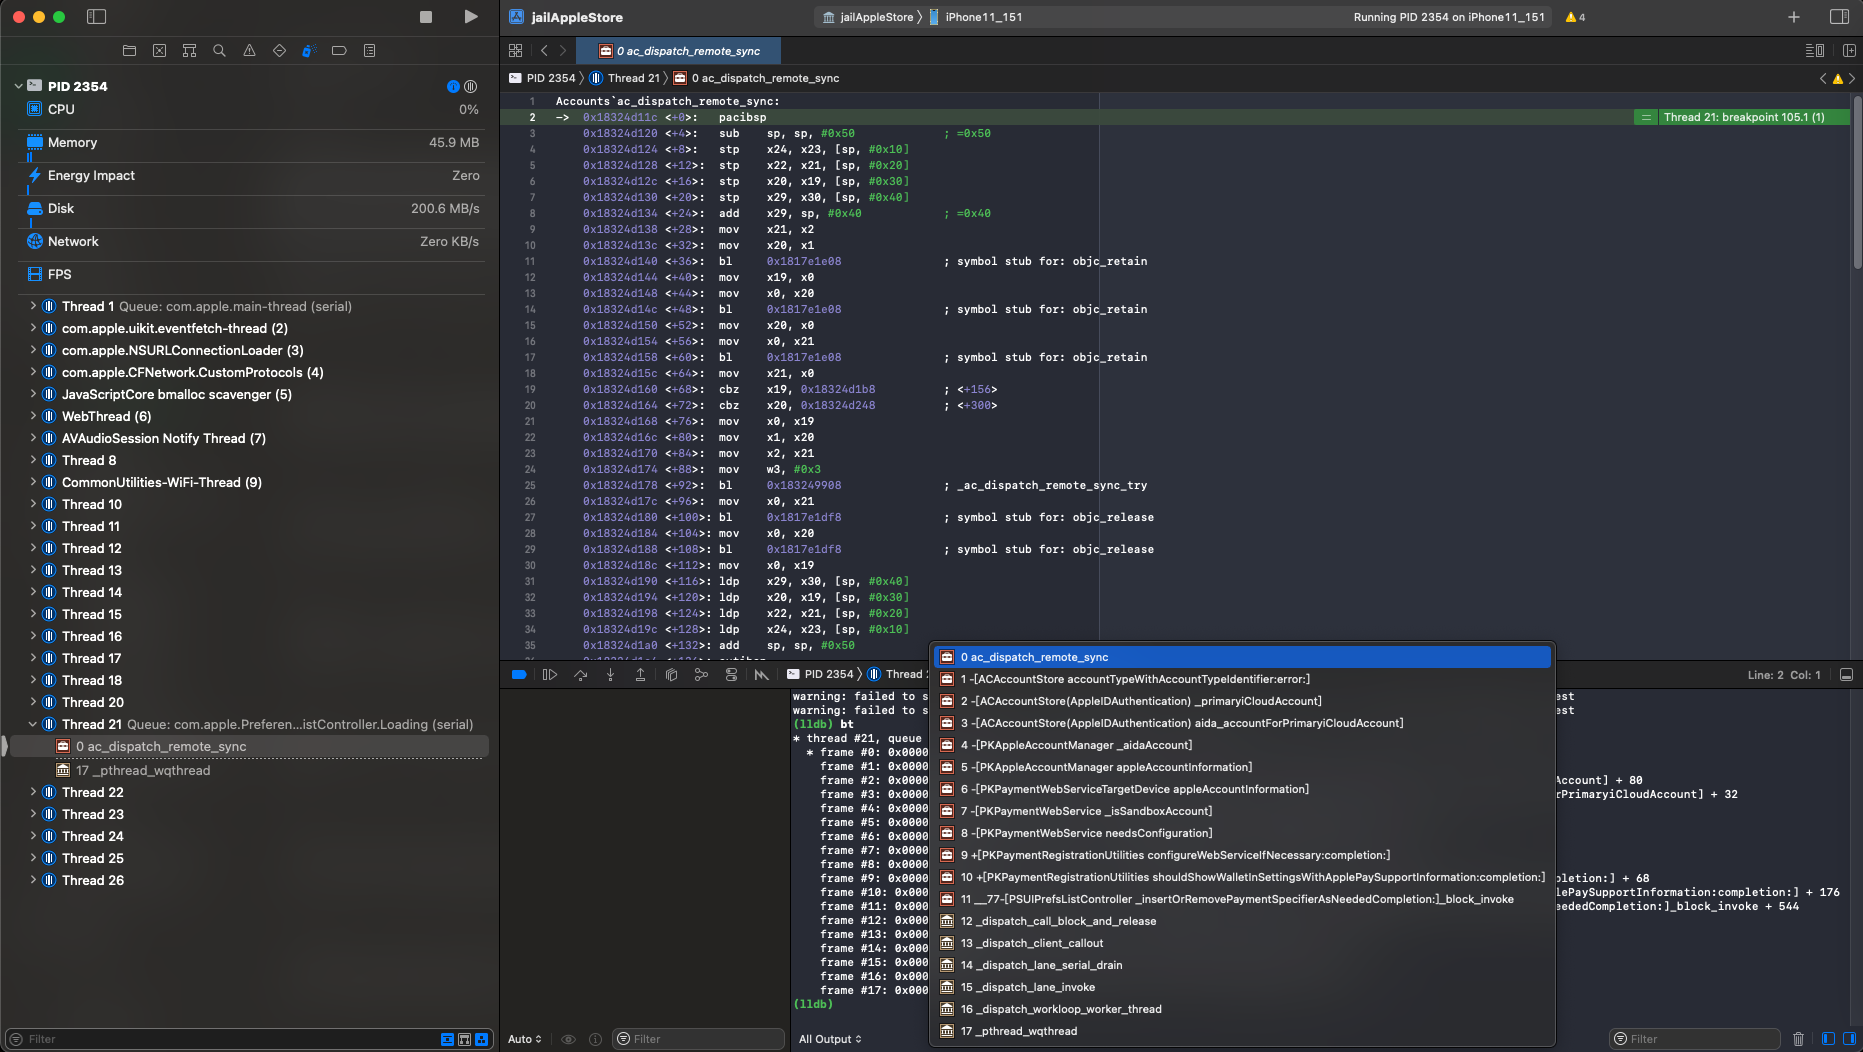Go forward in editor history
This screenshot has height=1052, width=1863.
click(563, 50)
